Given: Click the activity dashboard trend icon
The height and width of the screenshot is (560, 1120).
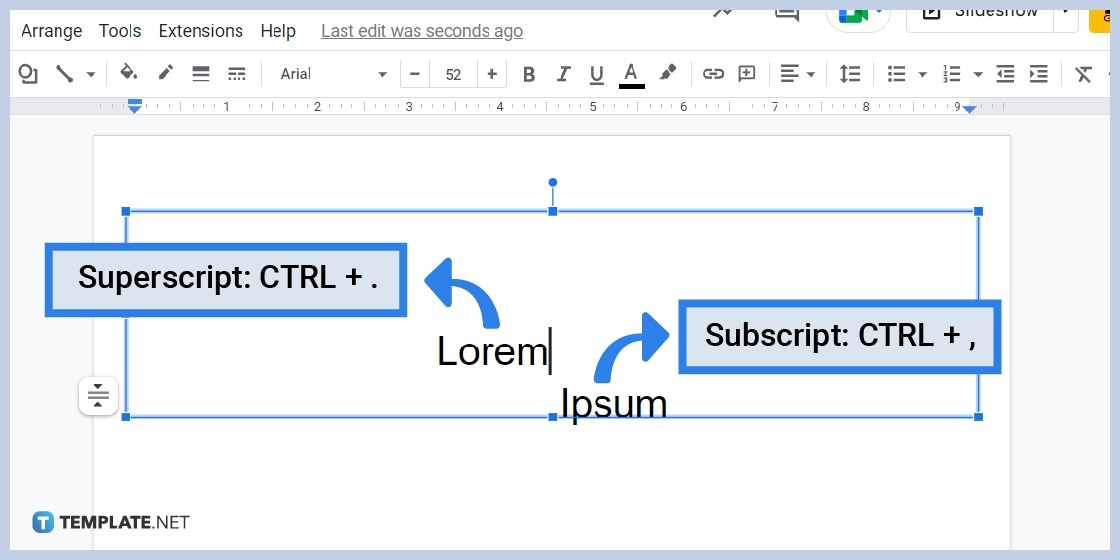Looking at the screenshot, I should click(725, 14).
